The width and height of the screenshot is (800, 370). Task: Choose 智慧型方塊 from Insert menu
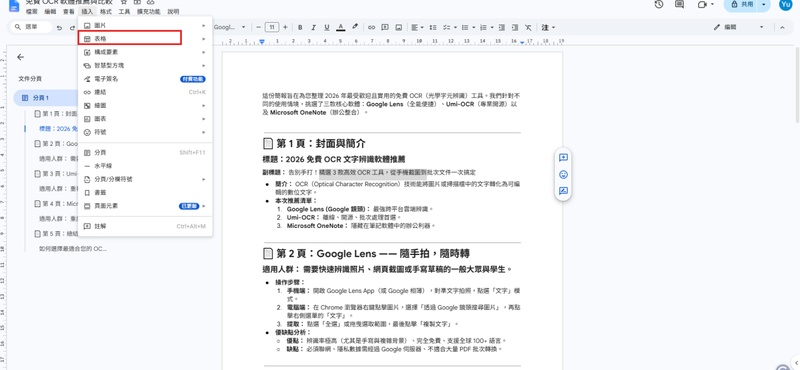[145, 65]
